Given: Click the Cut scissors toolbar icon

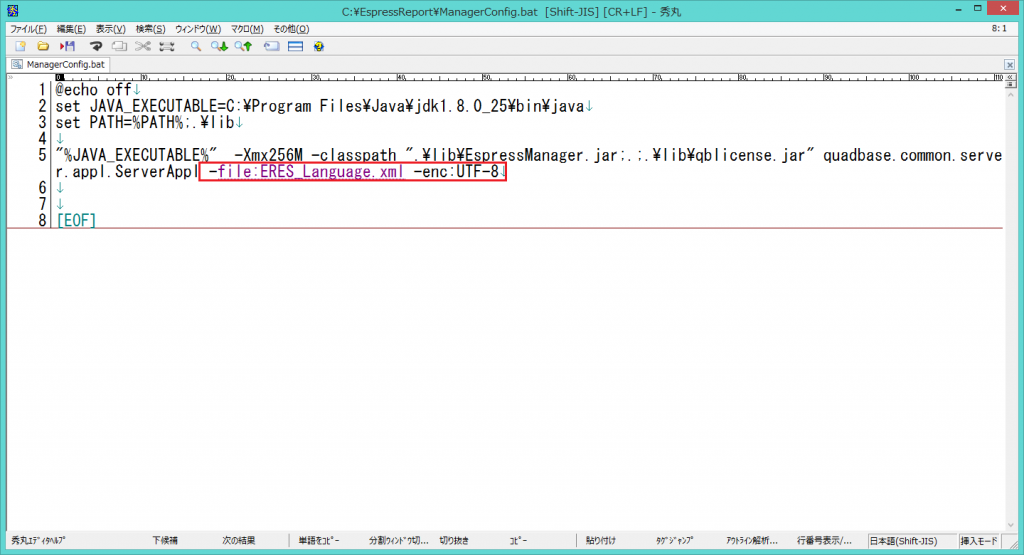Looking at the screenshot, I should coord(143,46).
